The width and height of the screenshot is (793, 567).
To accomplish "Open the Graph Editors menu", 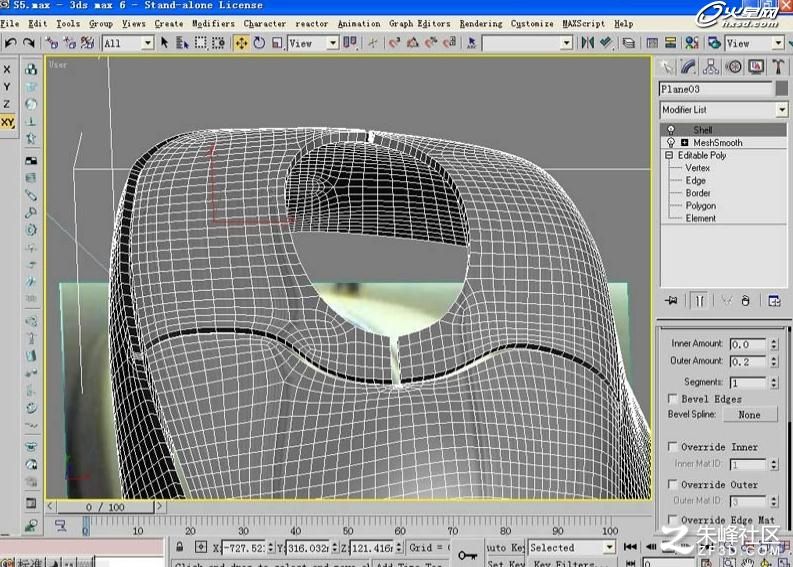I will [x=419, y=23].
